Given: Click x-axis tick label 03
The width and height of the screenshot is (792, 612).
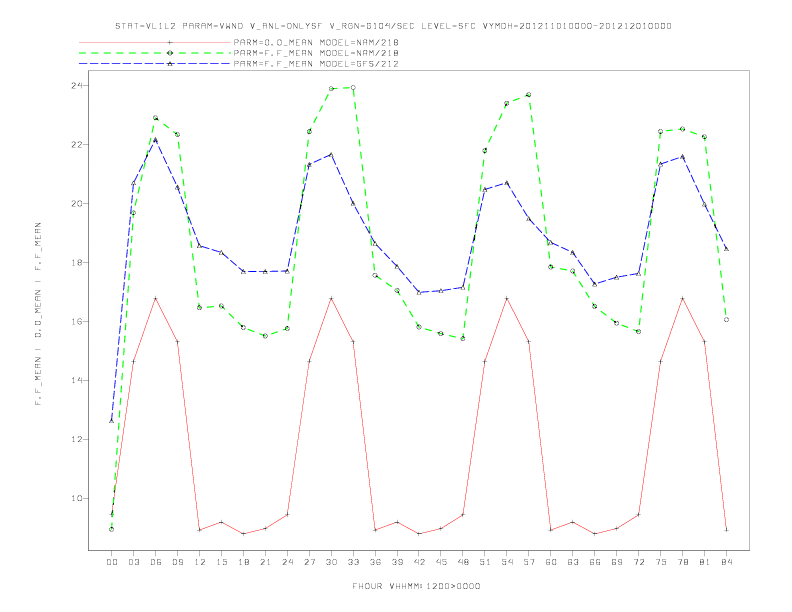Looking at the screenshot, I should coord(133,562).
